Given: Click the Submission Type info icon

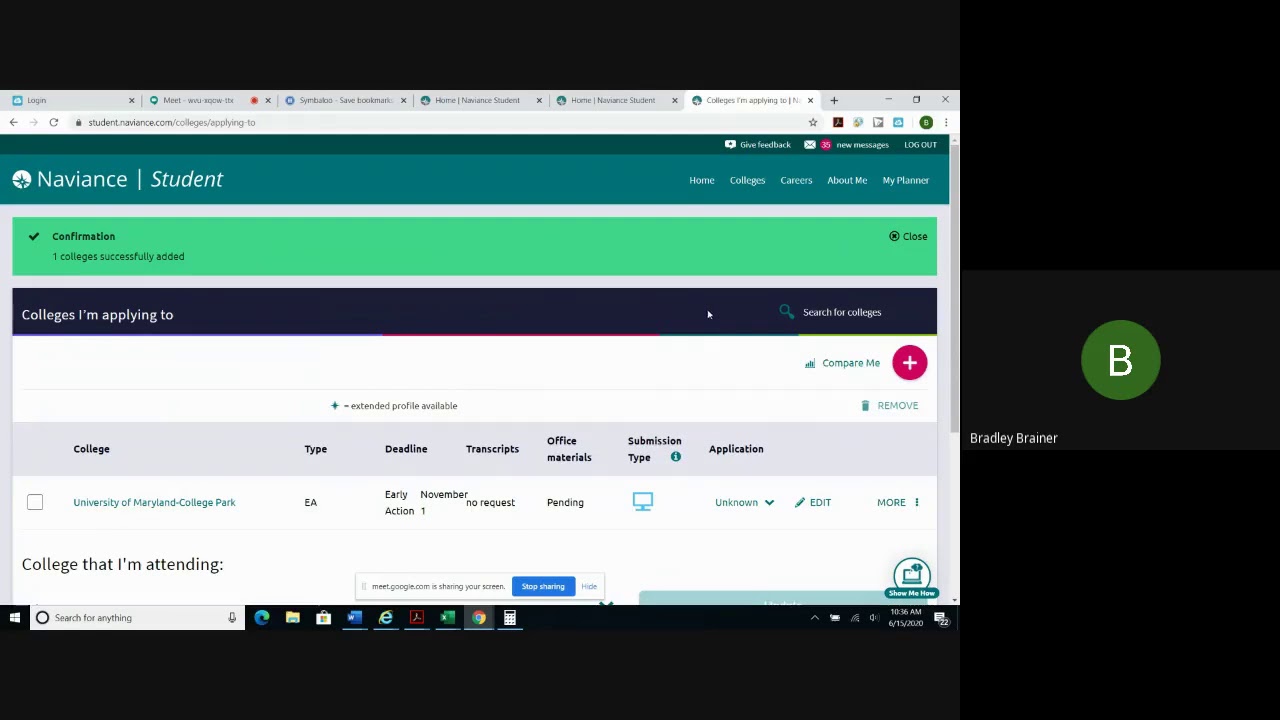Looking at the screenshot, I should click(x=676, y=458).
